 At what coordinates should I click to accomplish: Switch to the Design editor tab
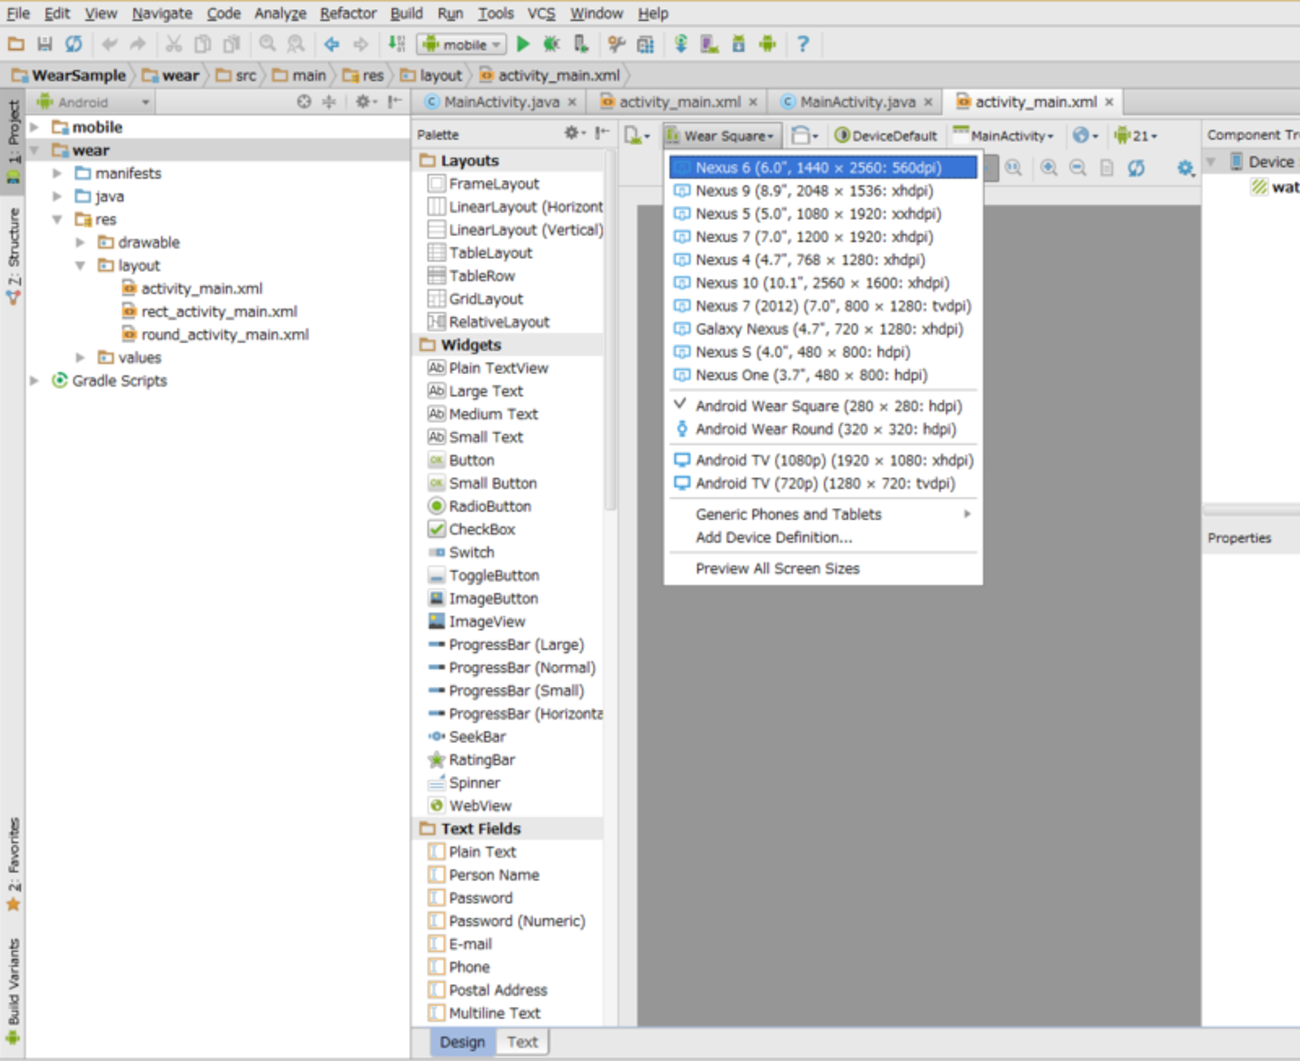[462, 1042]
